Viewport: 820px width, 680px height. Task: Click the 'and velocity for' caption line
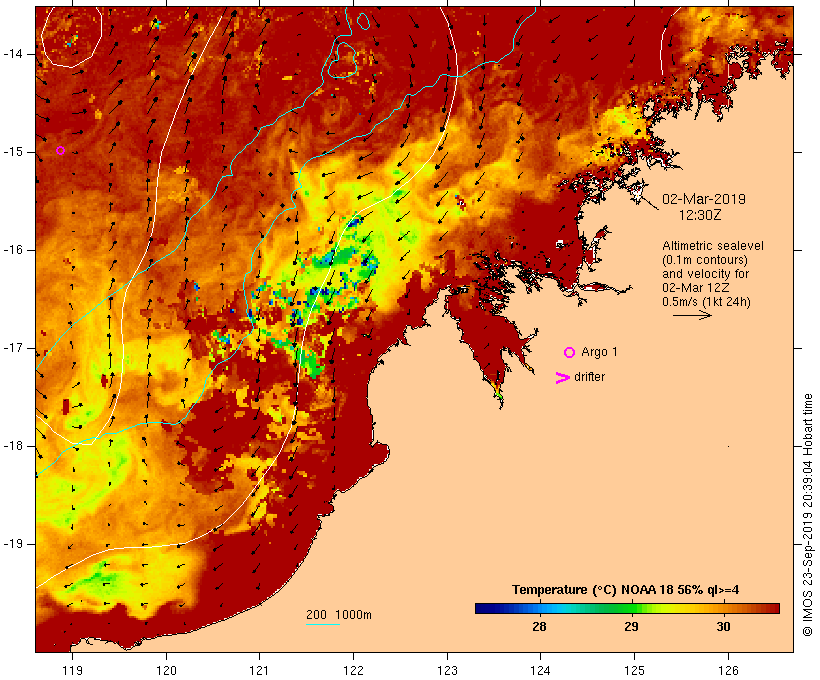click(705, 274)
